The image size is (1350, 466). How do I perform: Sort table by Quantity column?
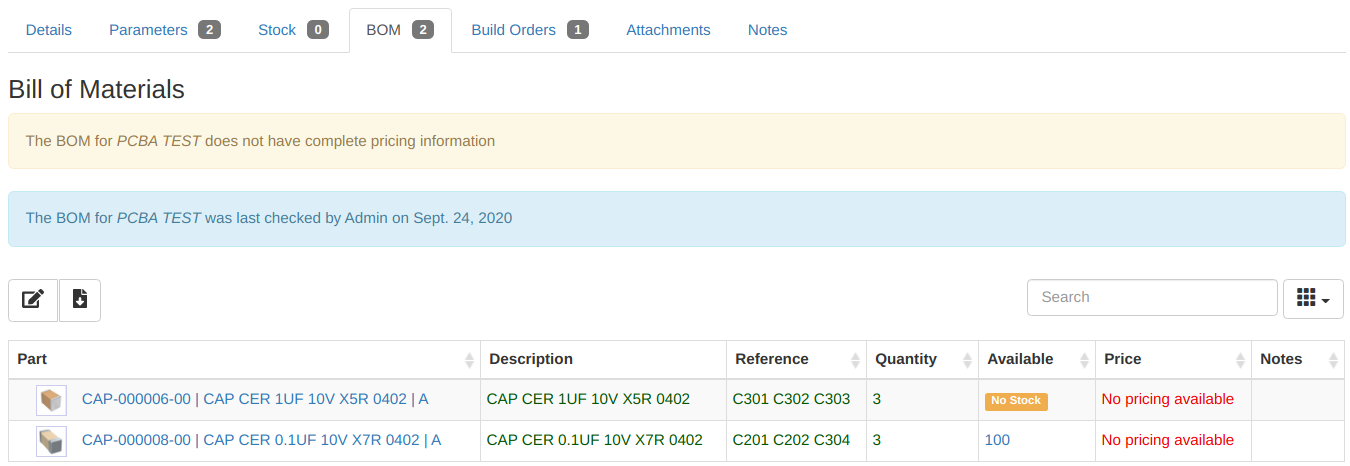(921, 359)
